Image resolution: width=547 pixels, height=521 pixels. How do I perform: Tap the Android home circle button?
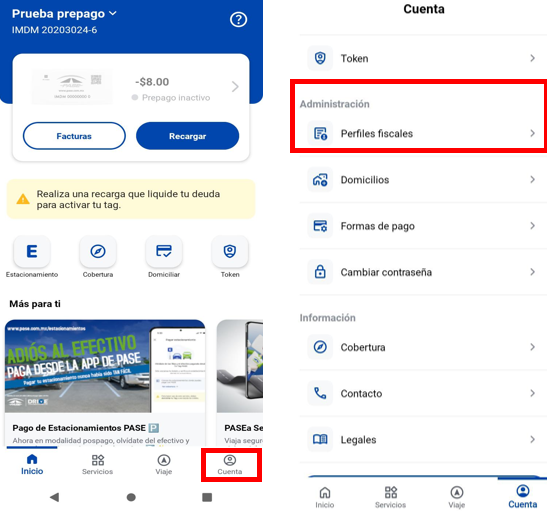tap(131, 497)
